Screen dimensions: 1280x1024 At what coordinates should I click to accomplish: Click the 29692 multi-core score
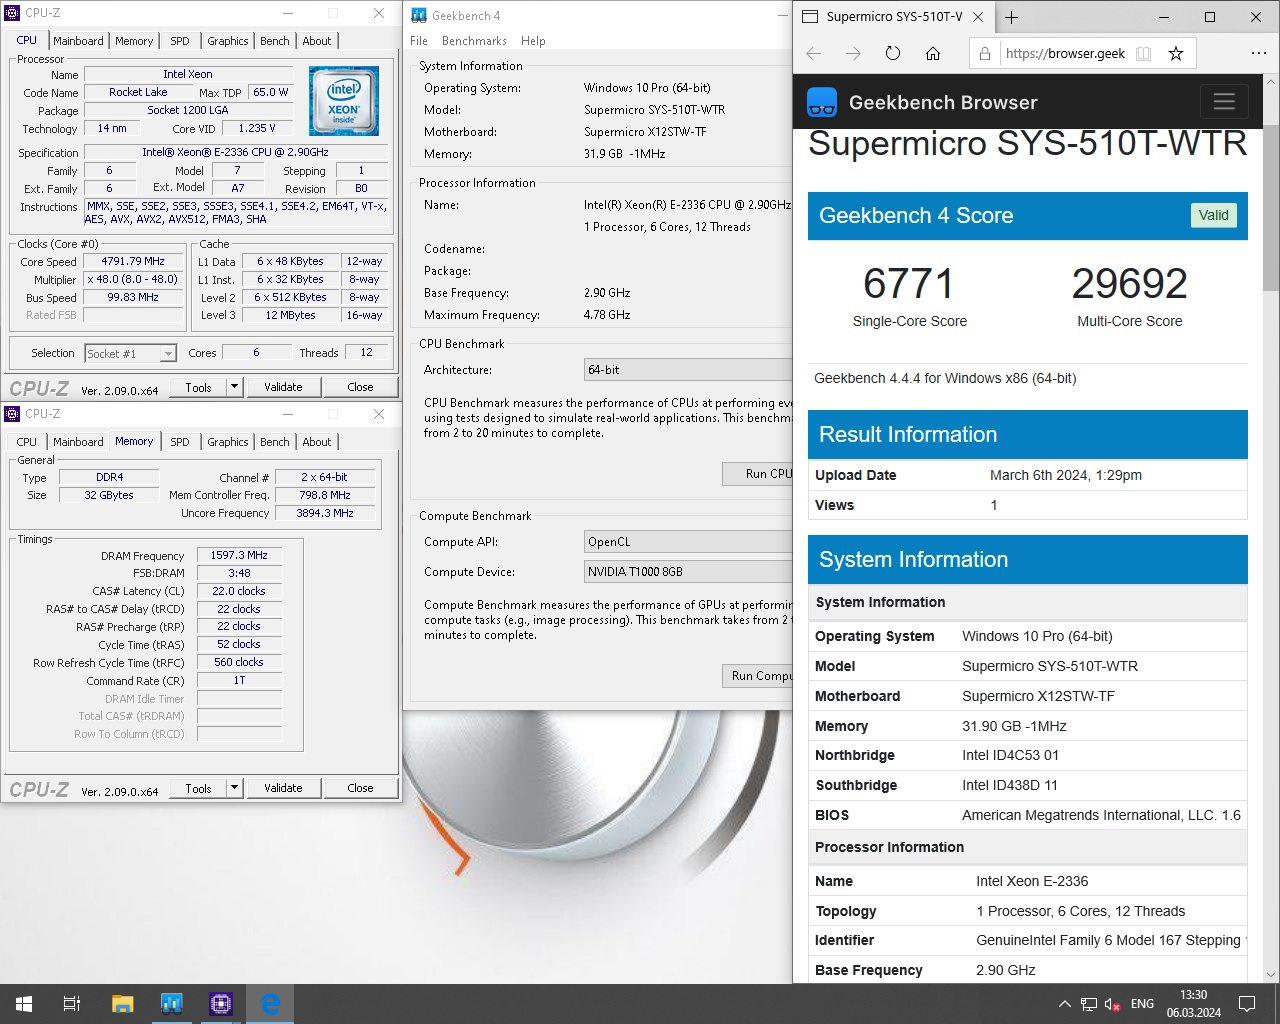pyautogui.click(x=1129, y=284)
